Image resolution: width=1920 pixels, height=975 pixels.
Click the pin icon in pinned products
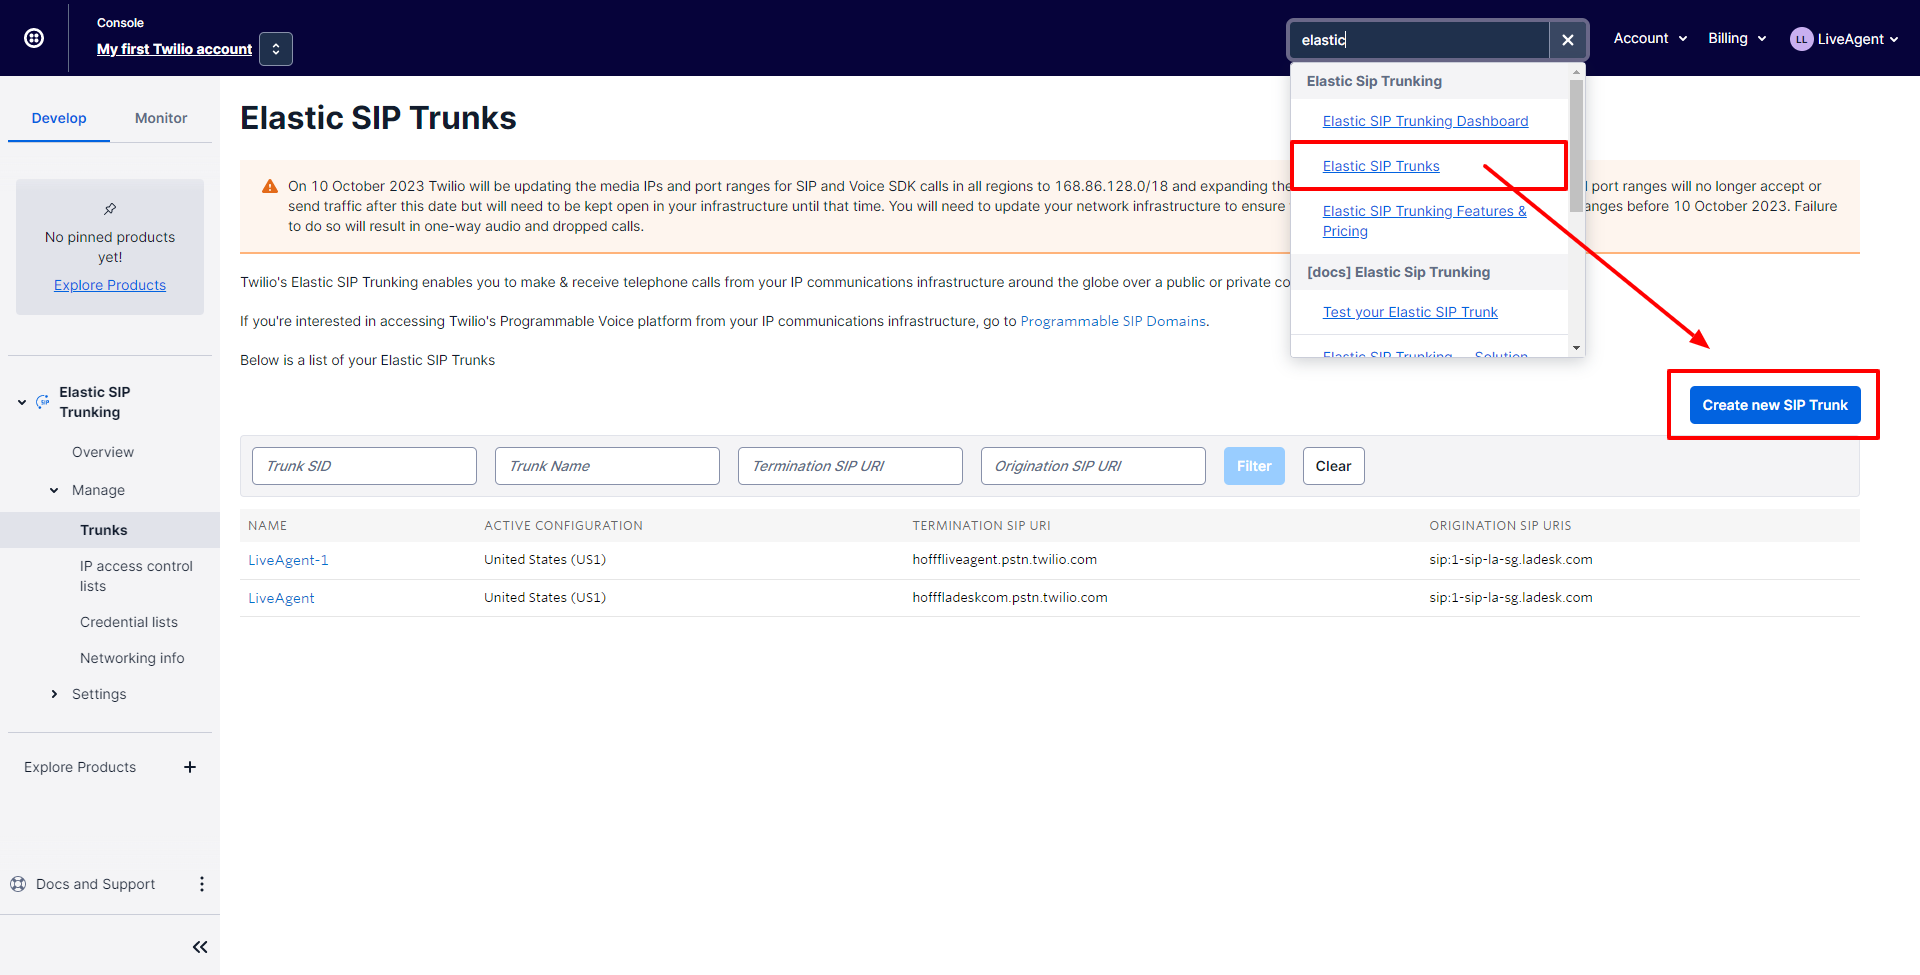(x=110, y=209)
